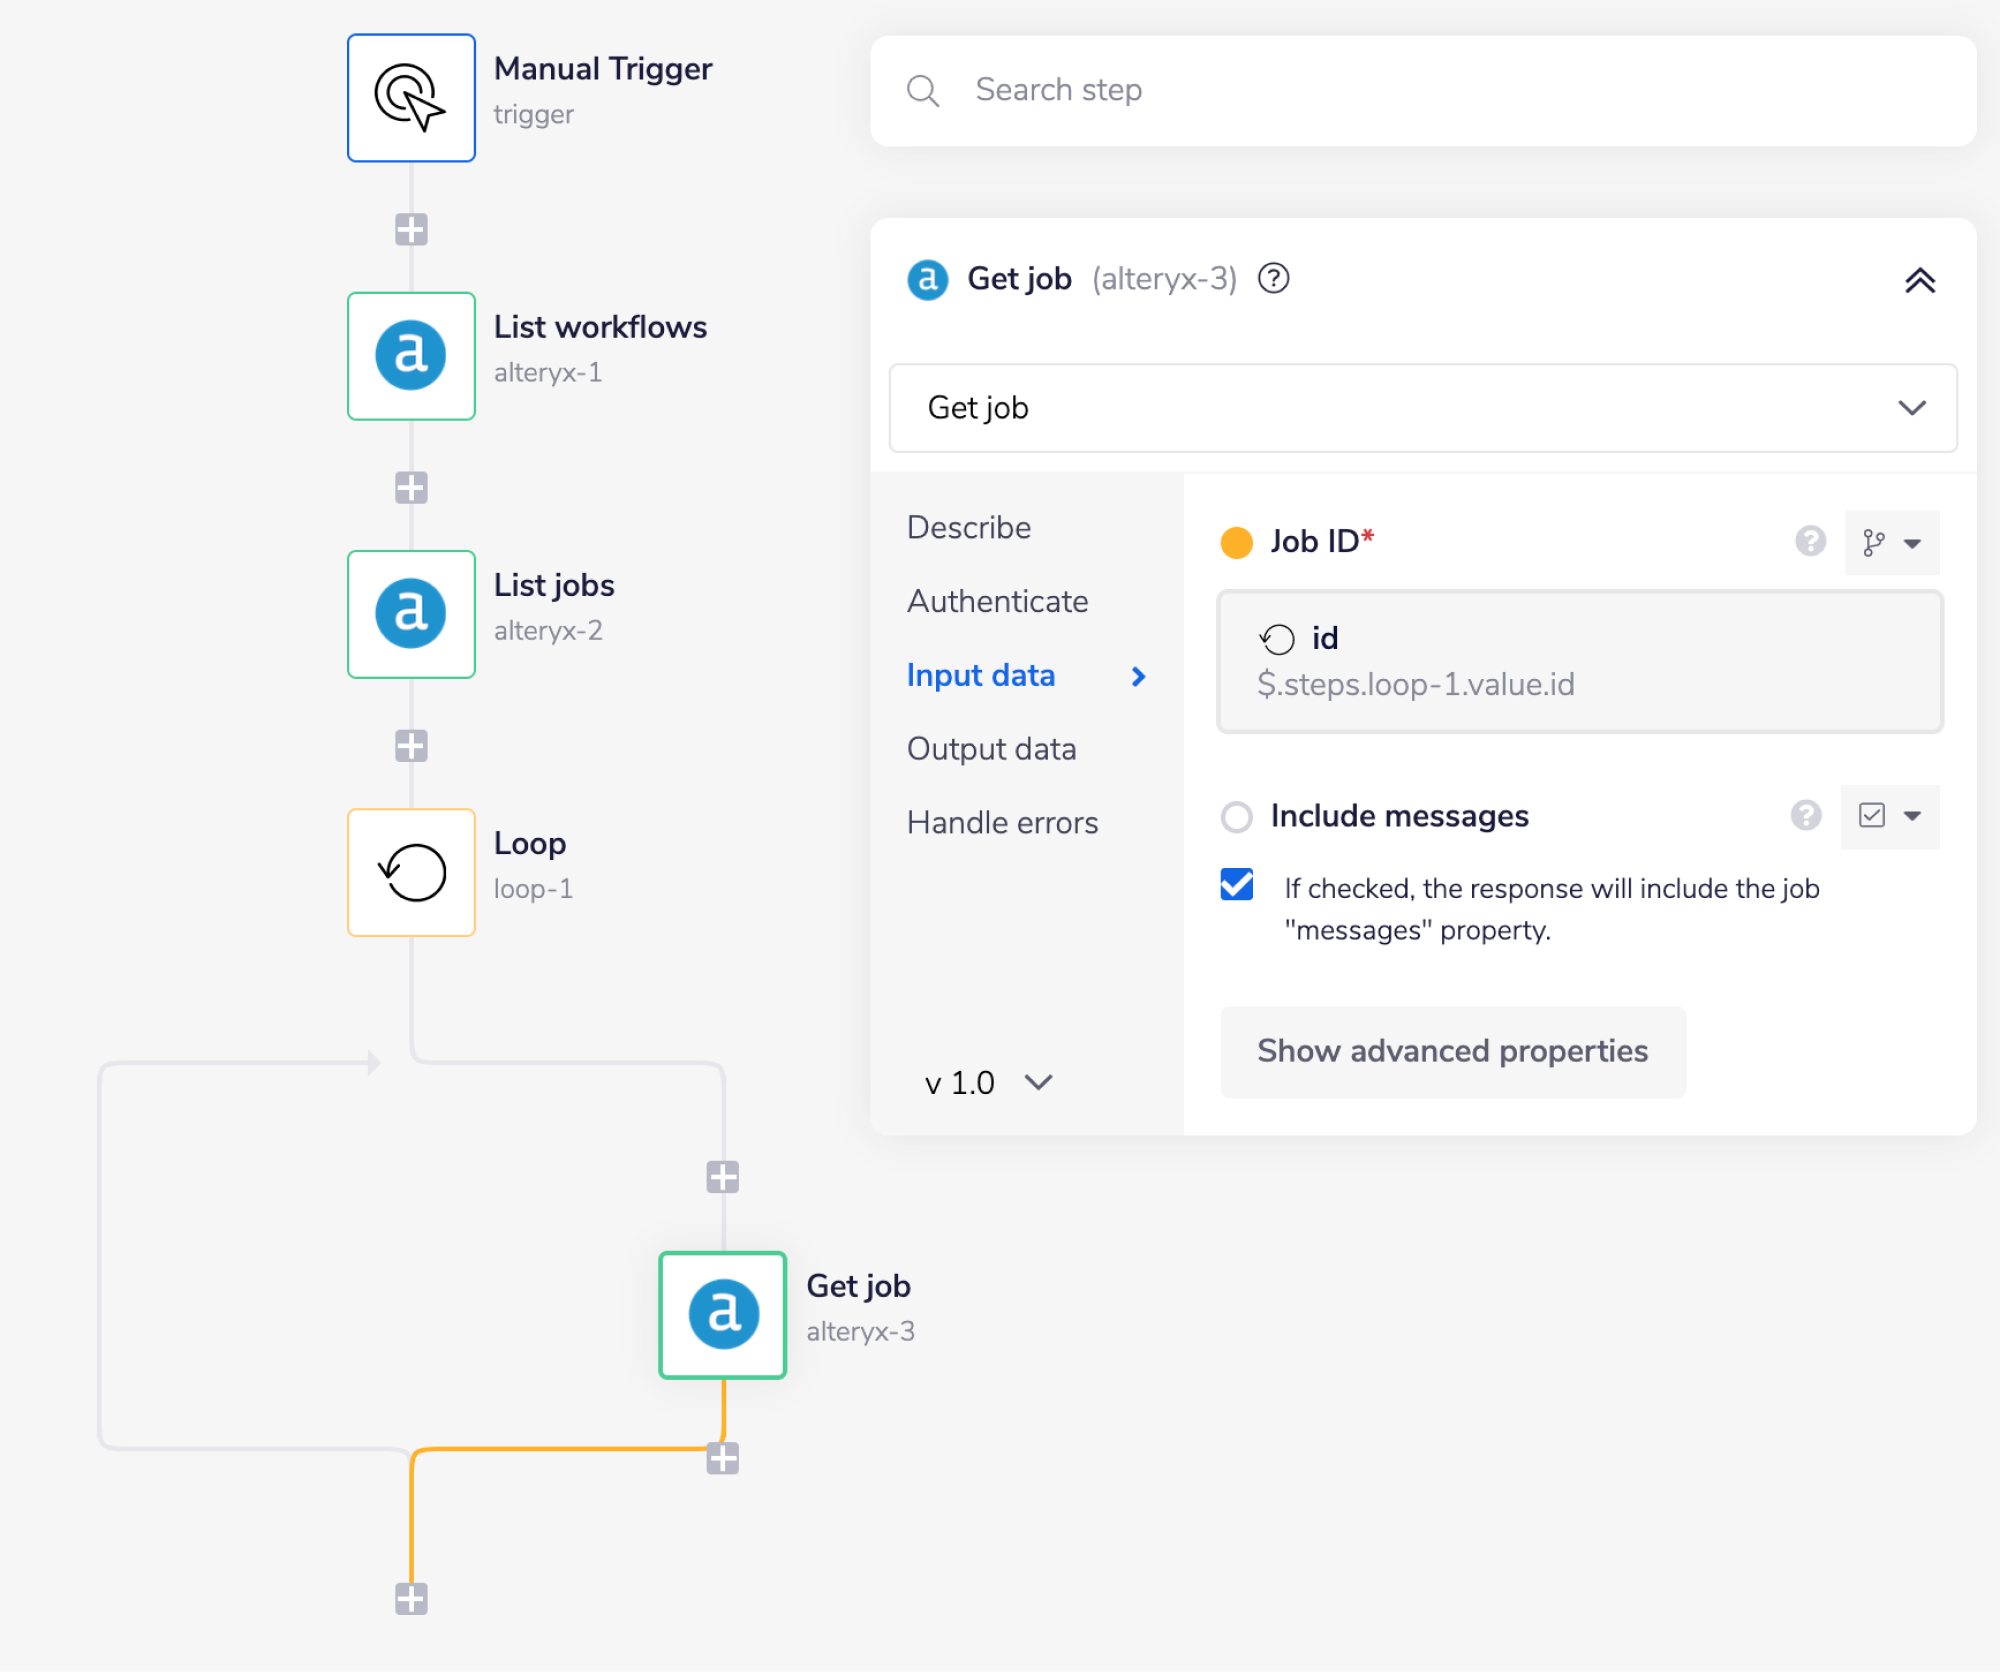The height and width of the screenshot is (1672, 2000).
Task: Switch to the Authenticate tab
Action: [x=997, y=601]
